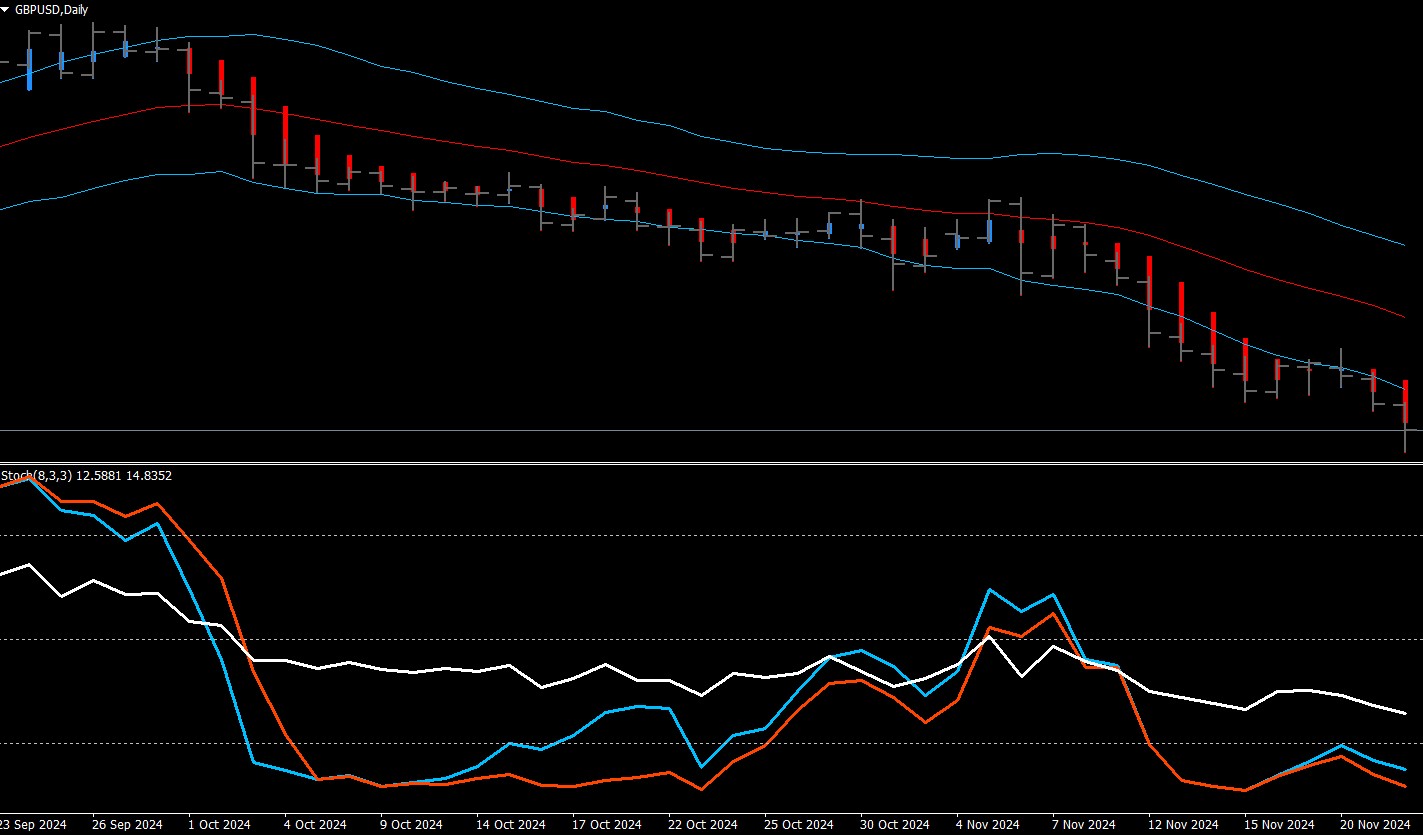1423x835 pixels.
Task: Click the 12 Nov 2024 date label
Action: click(x=1183, y=825)
